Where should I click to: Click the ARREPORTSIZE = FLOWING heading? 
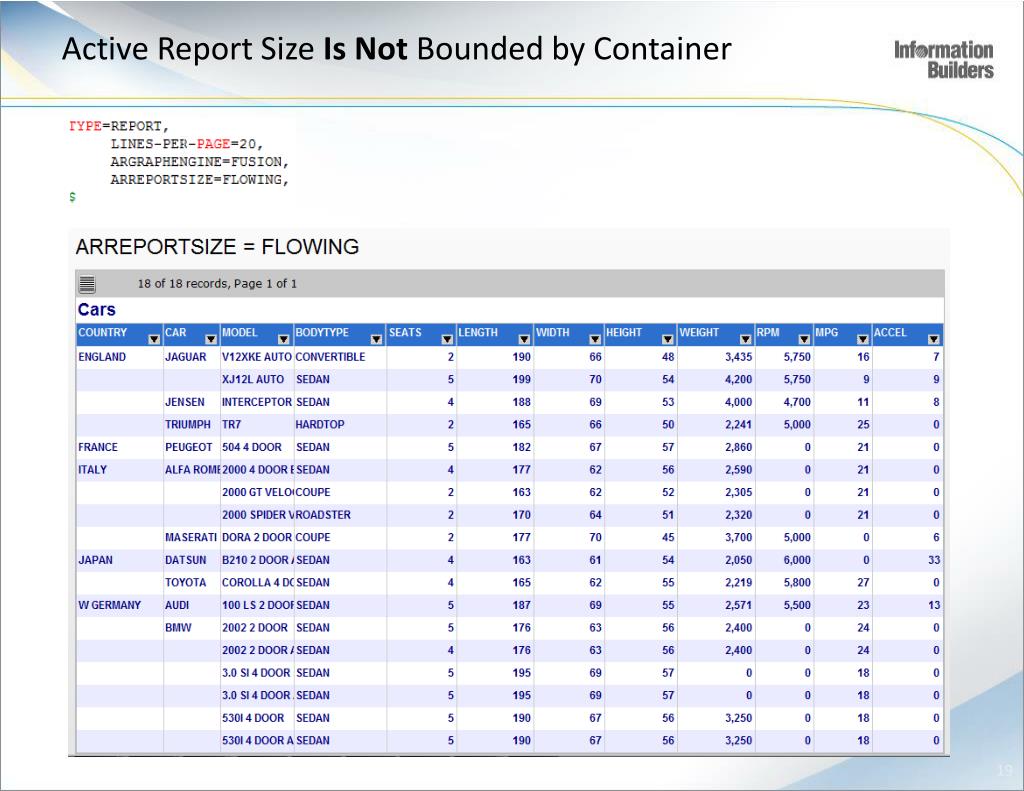tap(217, 247)
